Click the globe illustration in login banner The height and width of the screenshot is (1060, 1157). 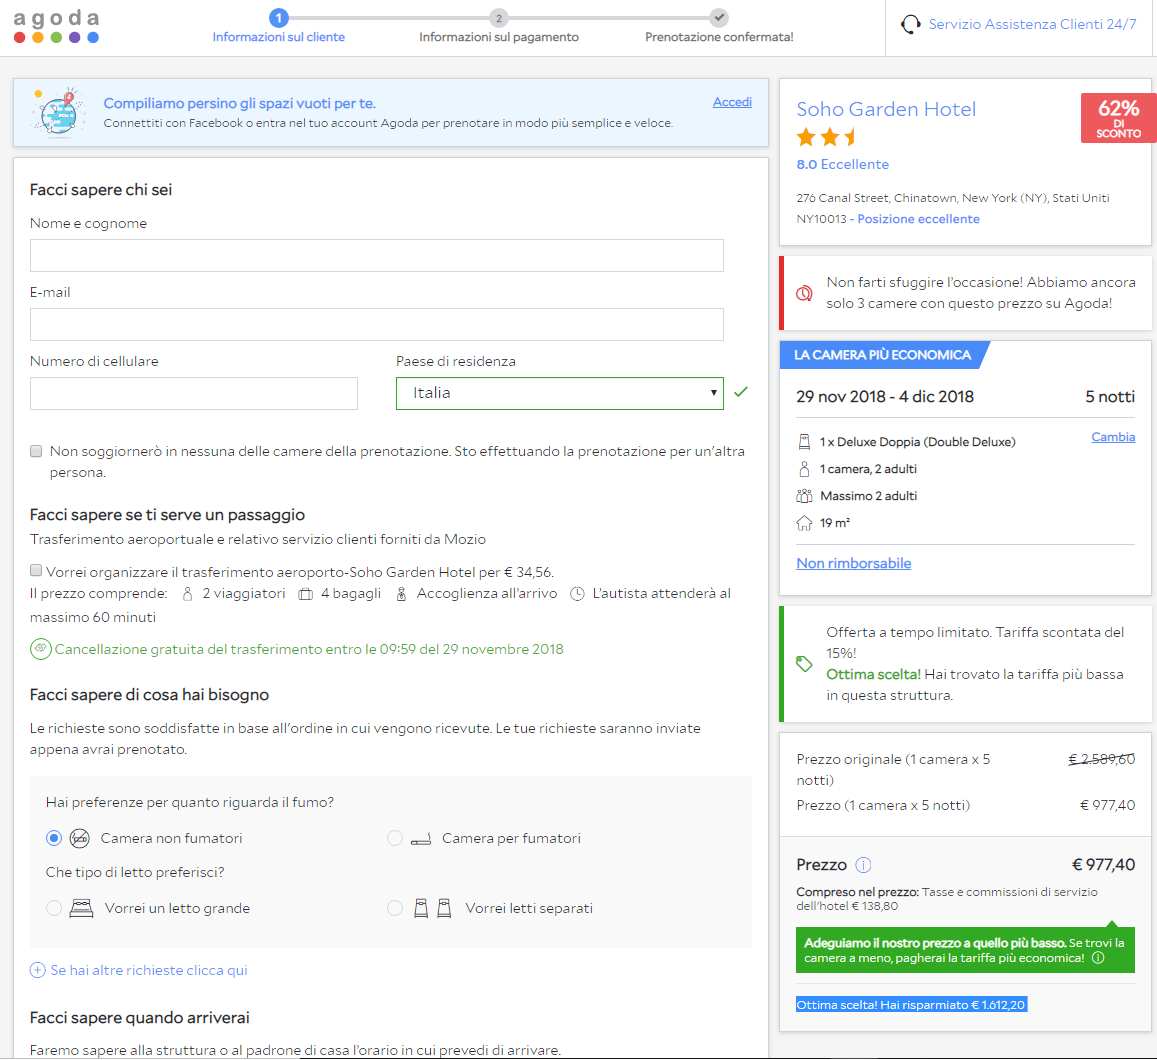point(58,113)
